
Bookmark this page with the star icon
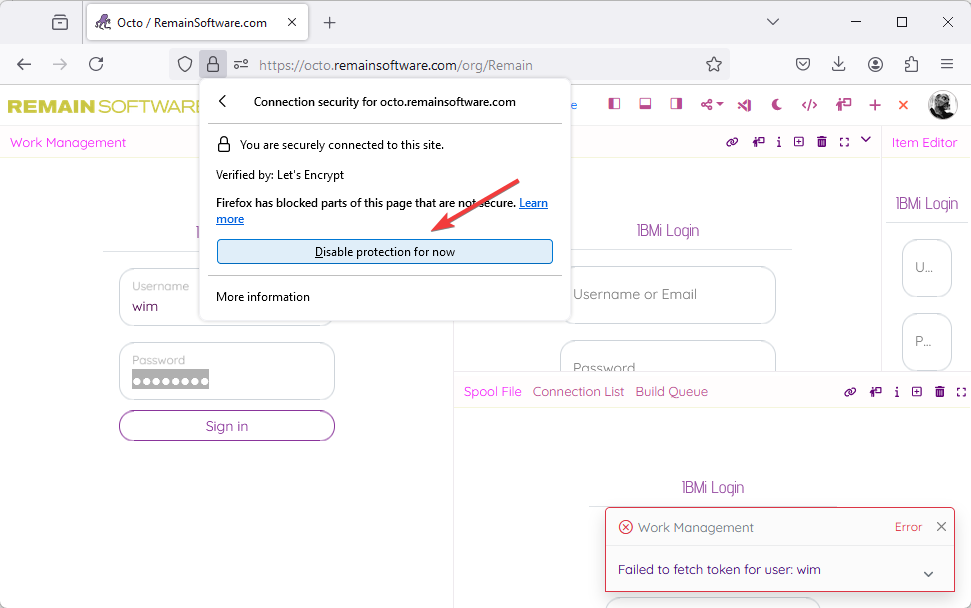(x=714, y=64)
